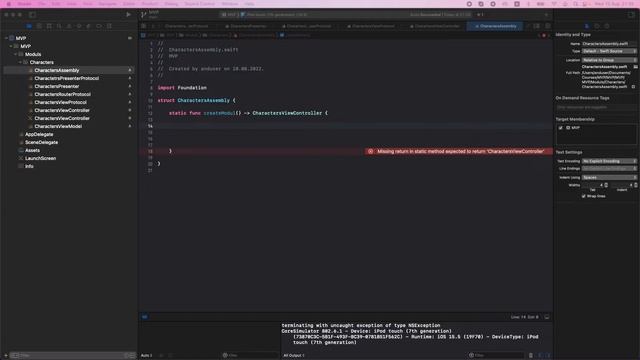
Task: Click the folder icon next to location file
Action: pos(636,67)
